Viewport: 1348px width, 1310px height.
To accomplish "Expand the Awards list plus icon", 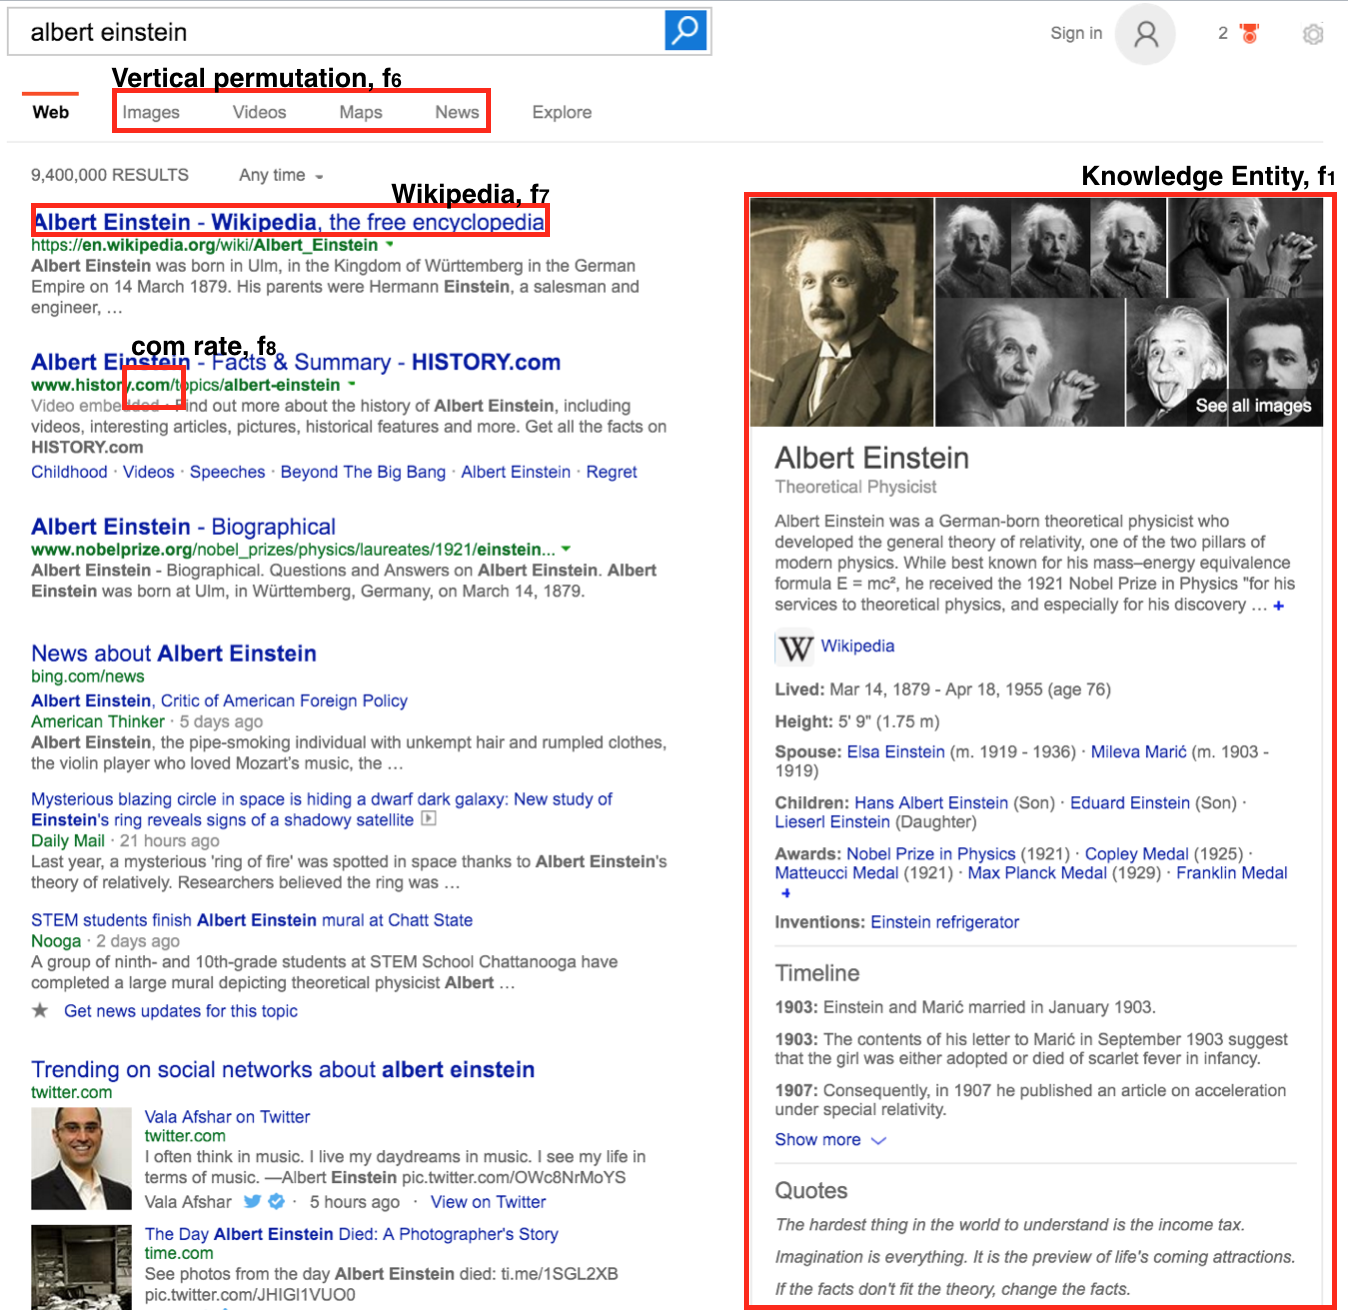I will [785, 893].
